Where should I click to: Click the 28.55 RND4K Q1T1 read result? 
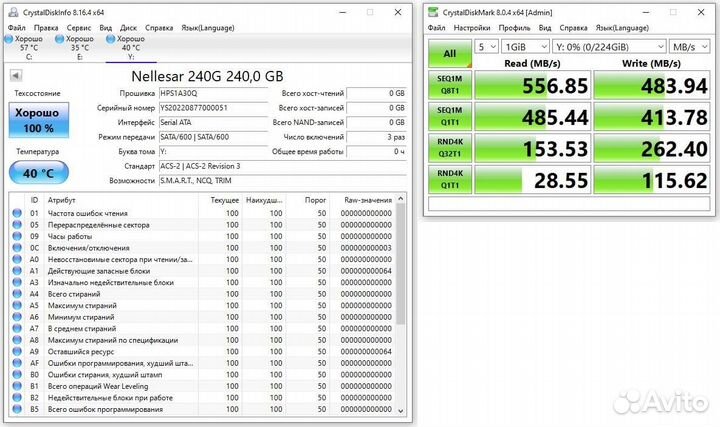(x=533, y=180)
